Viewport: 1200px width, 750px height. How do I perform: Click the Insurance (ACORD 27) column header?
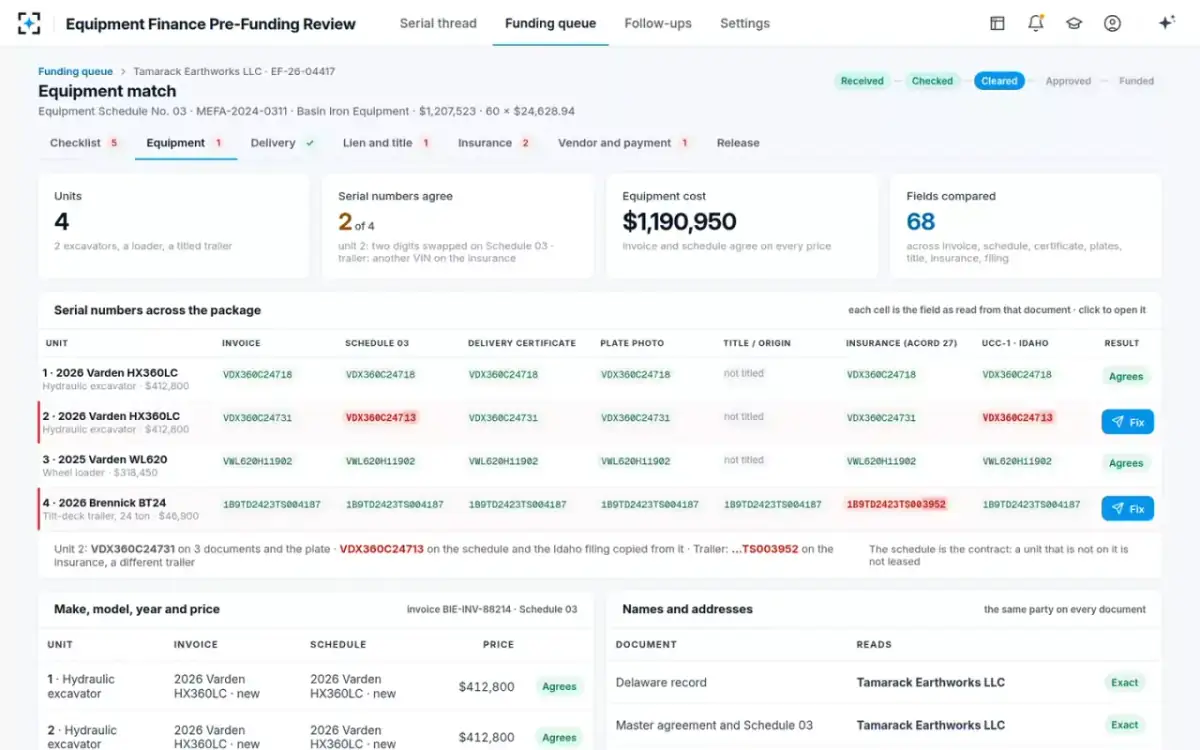[901, 343]
